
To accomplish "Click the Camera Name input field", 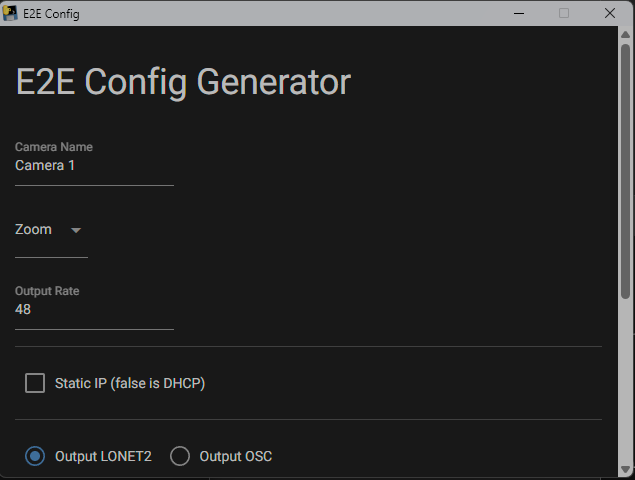I will point(94,166).
